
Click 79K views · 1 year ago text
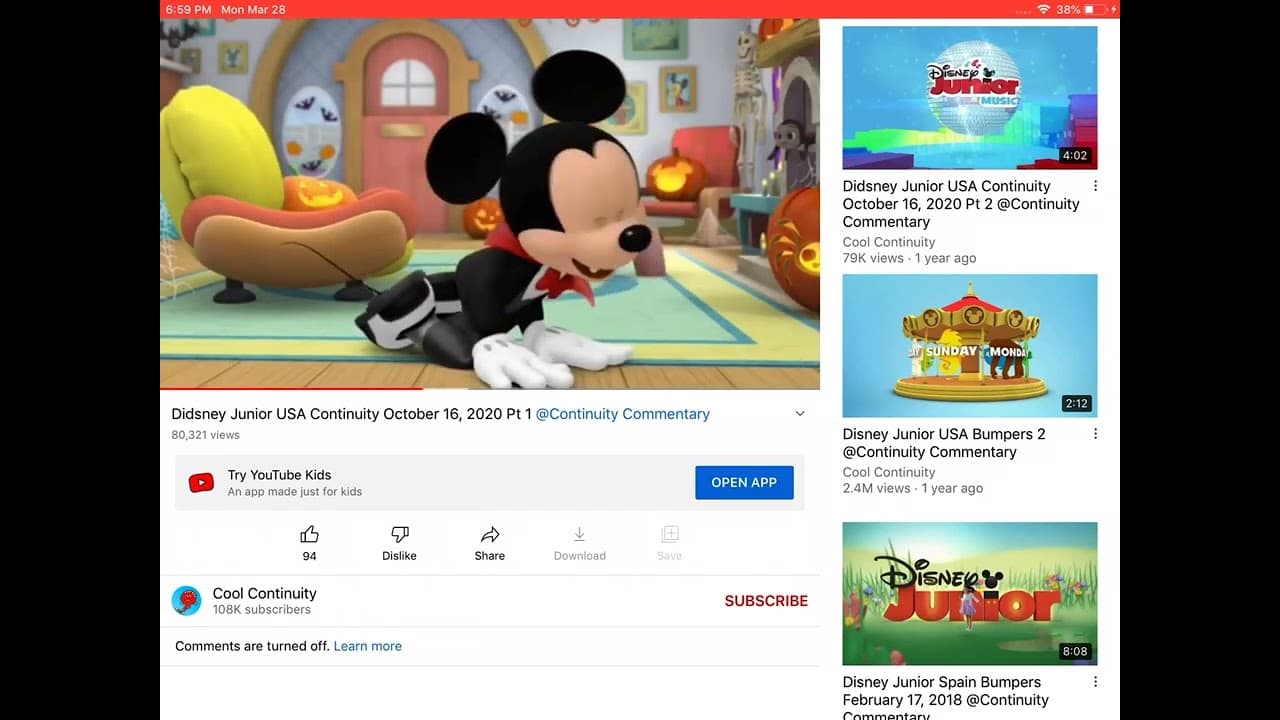(x=910, y=258)
